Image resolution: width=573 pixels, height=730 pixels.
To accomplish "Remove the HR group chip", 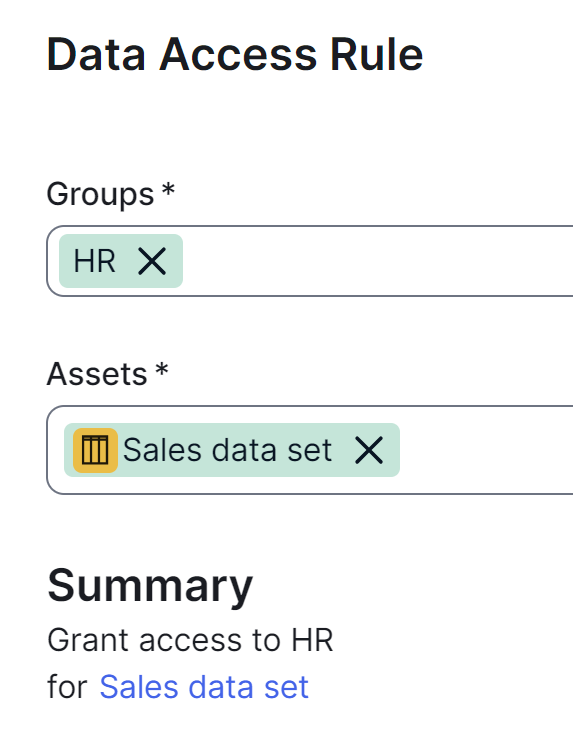I will tap(152, 261).
